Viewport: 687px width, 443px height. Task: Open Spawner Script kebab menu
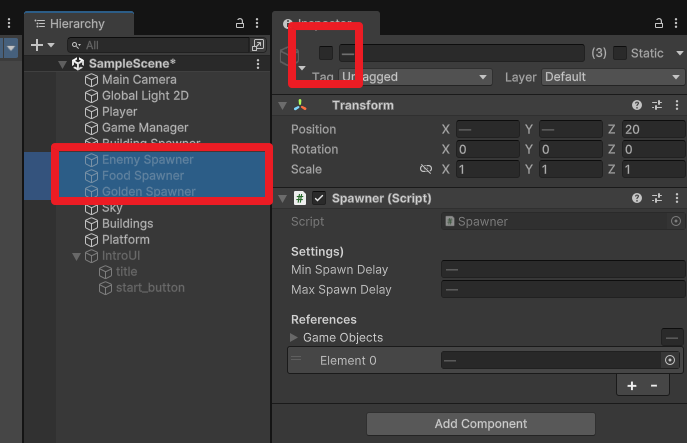click(x=677, y=198)
